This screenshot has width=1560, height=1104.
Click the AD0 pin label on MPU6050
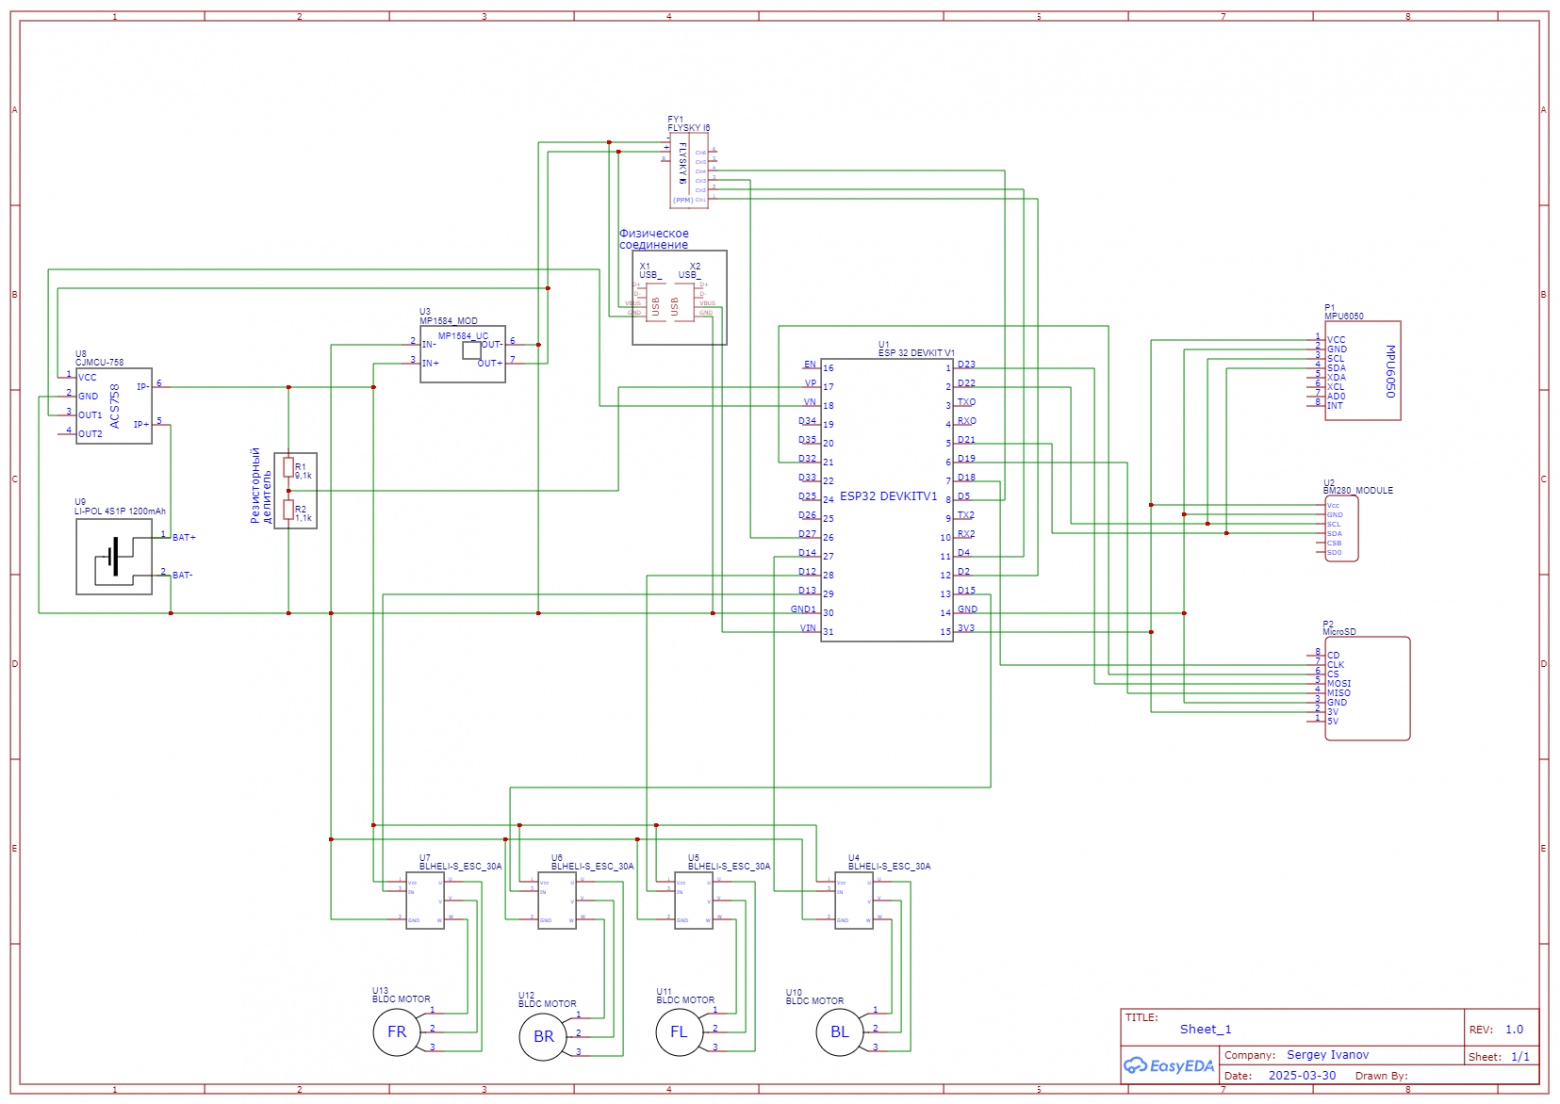point(1336,396)
